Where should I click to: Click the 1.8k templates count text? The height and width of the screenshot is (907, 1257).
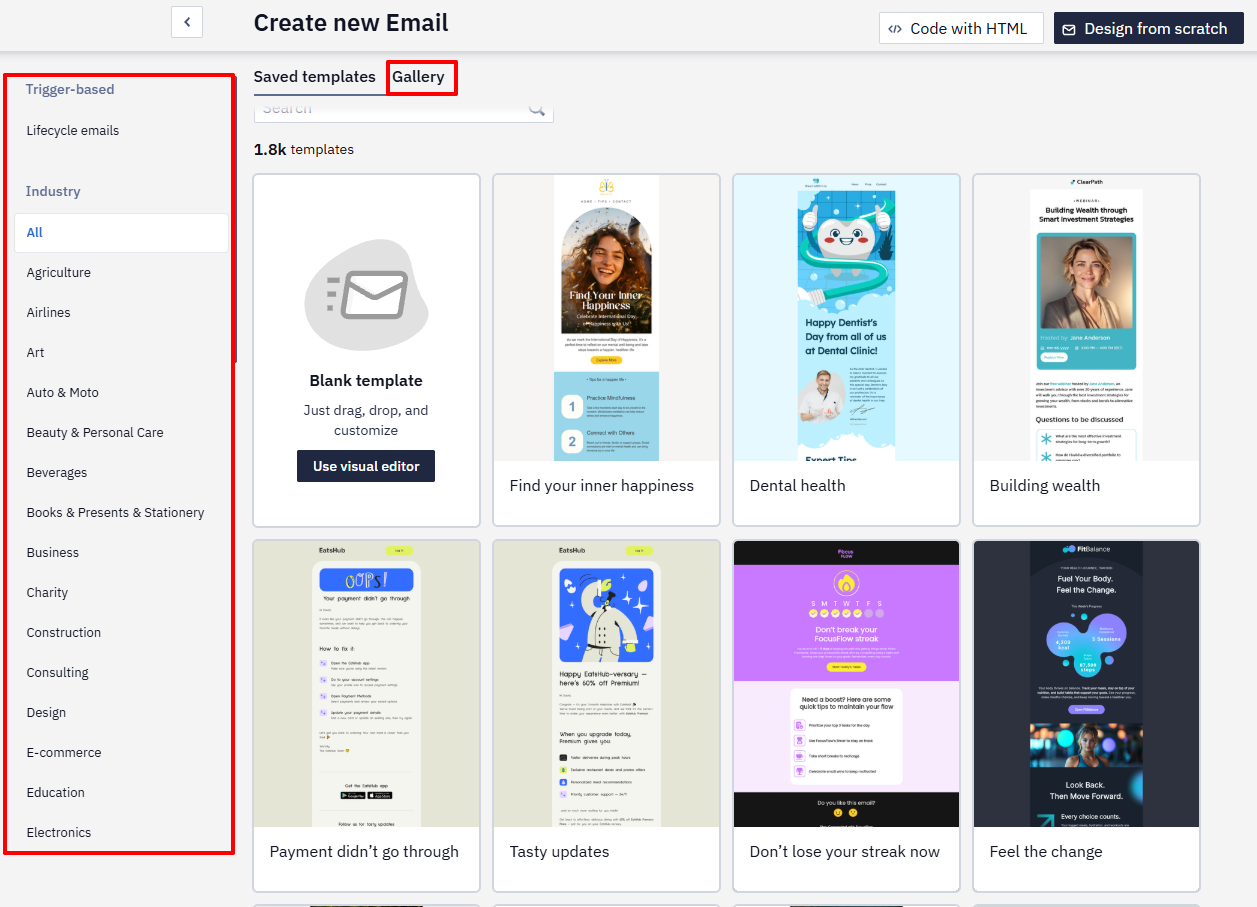click(x=304, y=149)
